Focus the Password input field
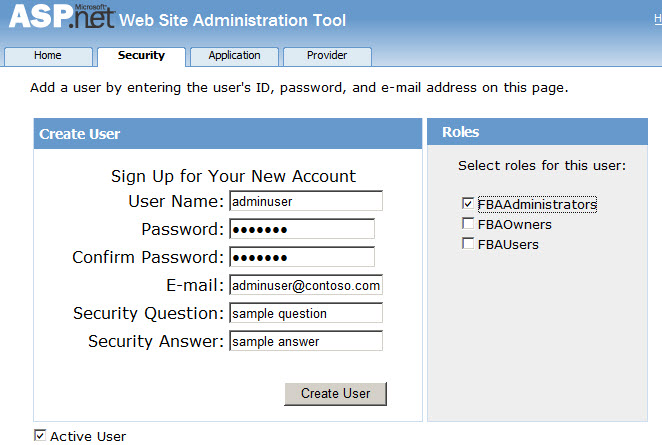The image size is (662, 445). tap(301, 229)
